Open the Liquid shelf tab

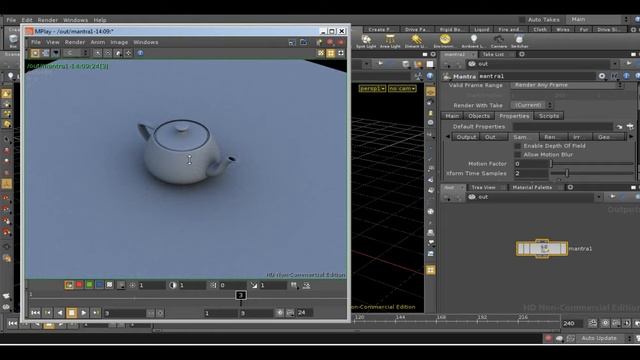pyautogui.click(x=481, y=29)
